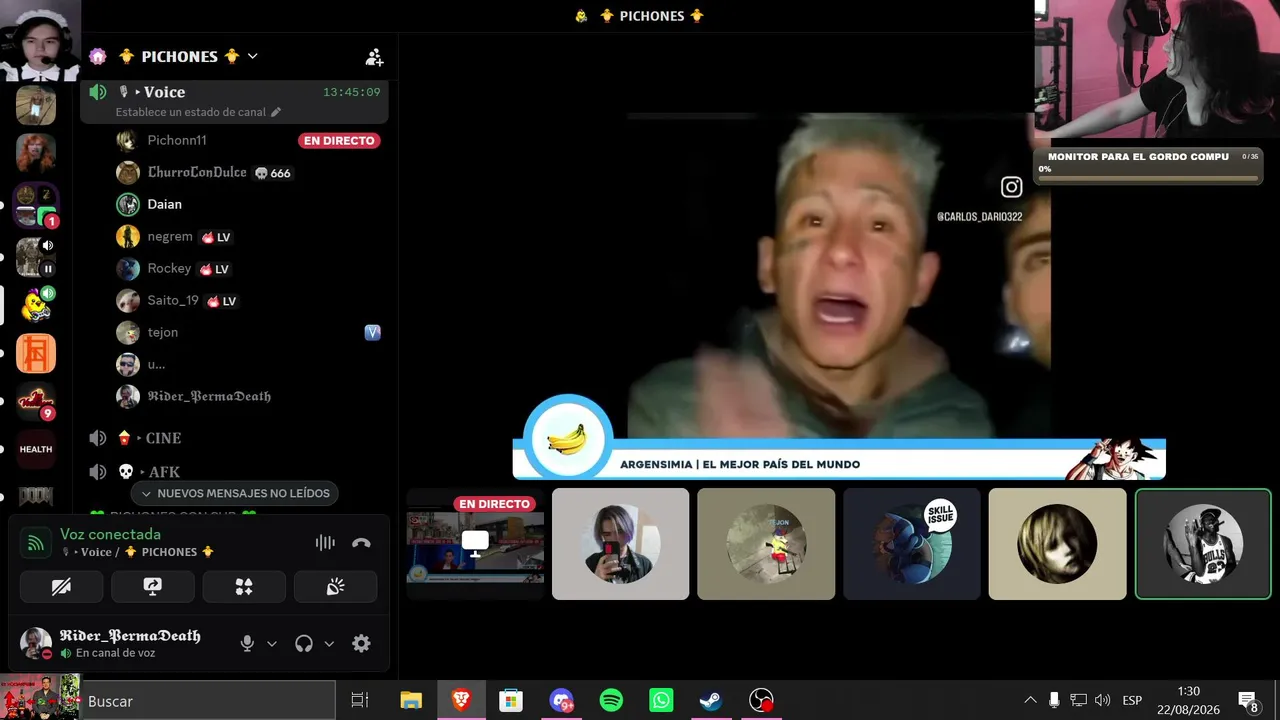Toggle headphone deafen in user panel
Screen dimensions: 1280x720
coord(304,644)
